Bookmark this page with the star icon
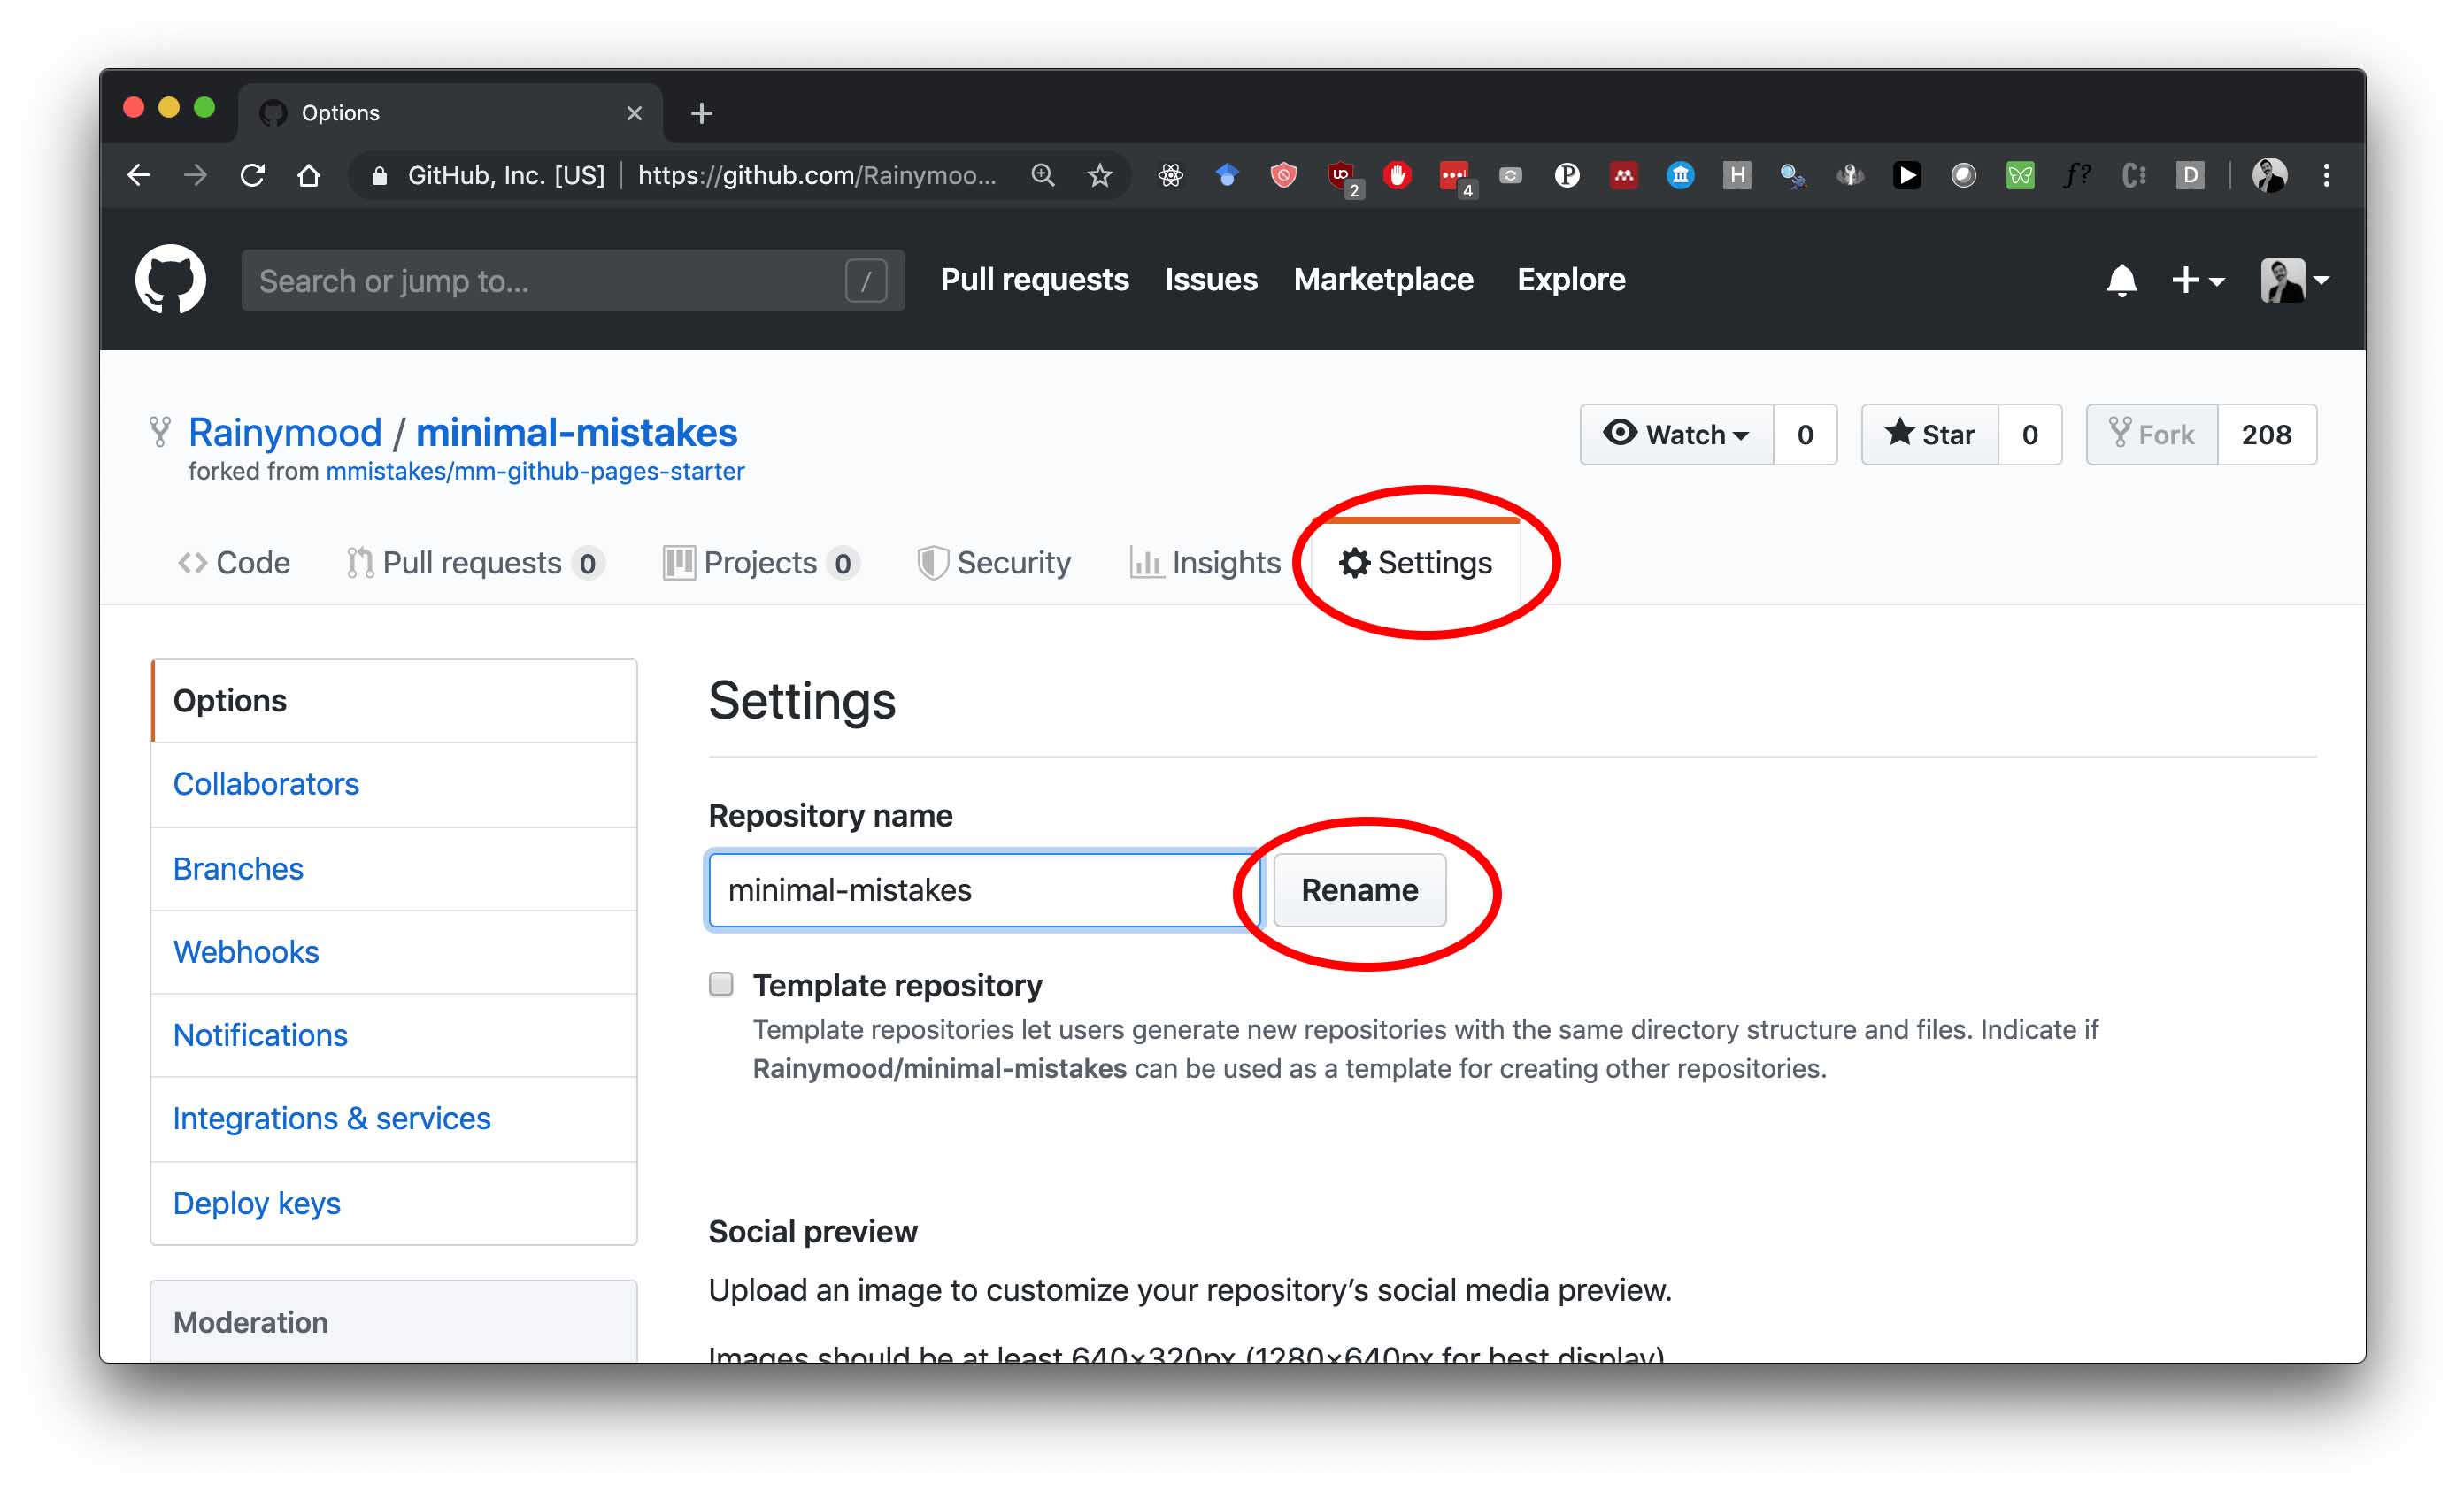Screen dimensions: 2464x1492 coord(1100,176)
